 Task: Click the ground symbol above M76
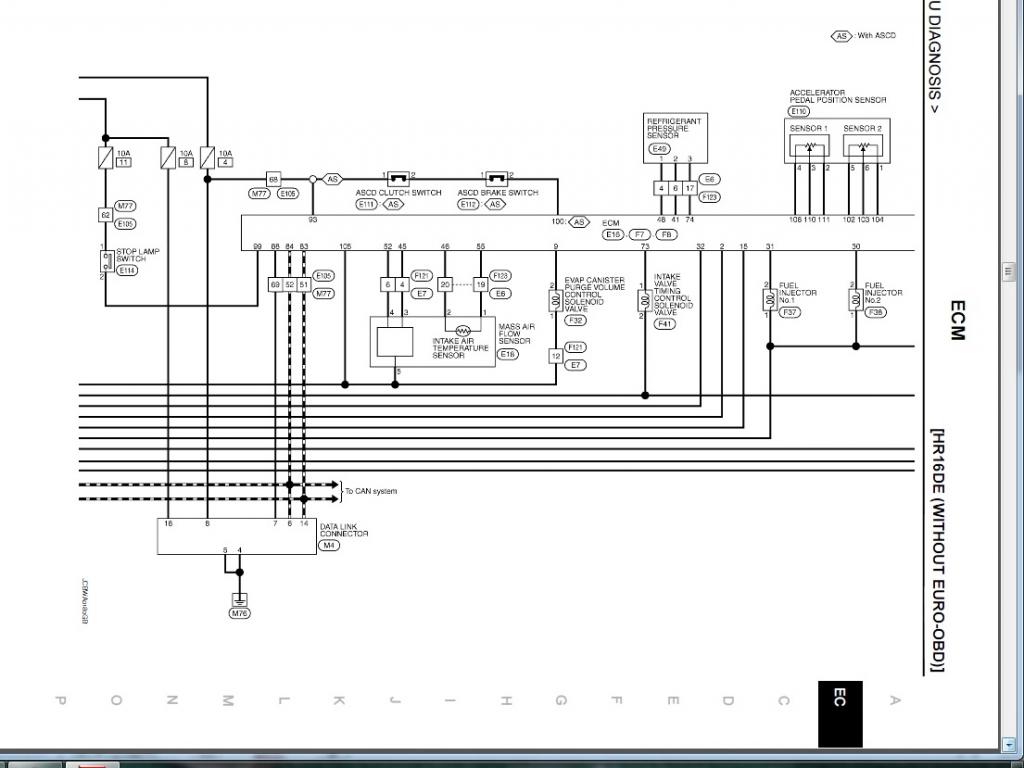click(239, 599)
